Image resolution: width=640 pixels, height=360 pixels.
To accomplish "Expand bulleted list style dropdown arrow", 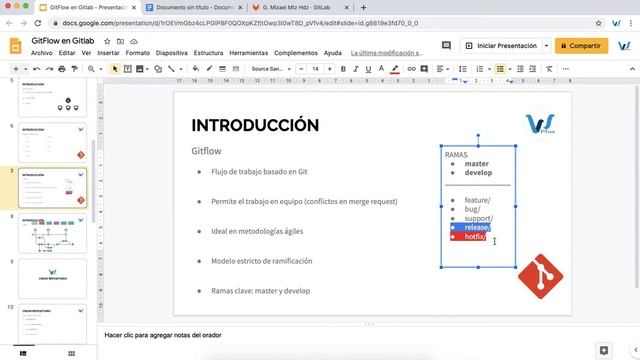I will click(510, 69).
